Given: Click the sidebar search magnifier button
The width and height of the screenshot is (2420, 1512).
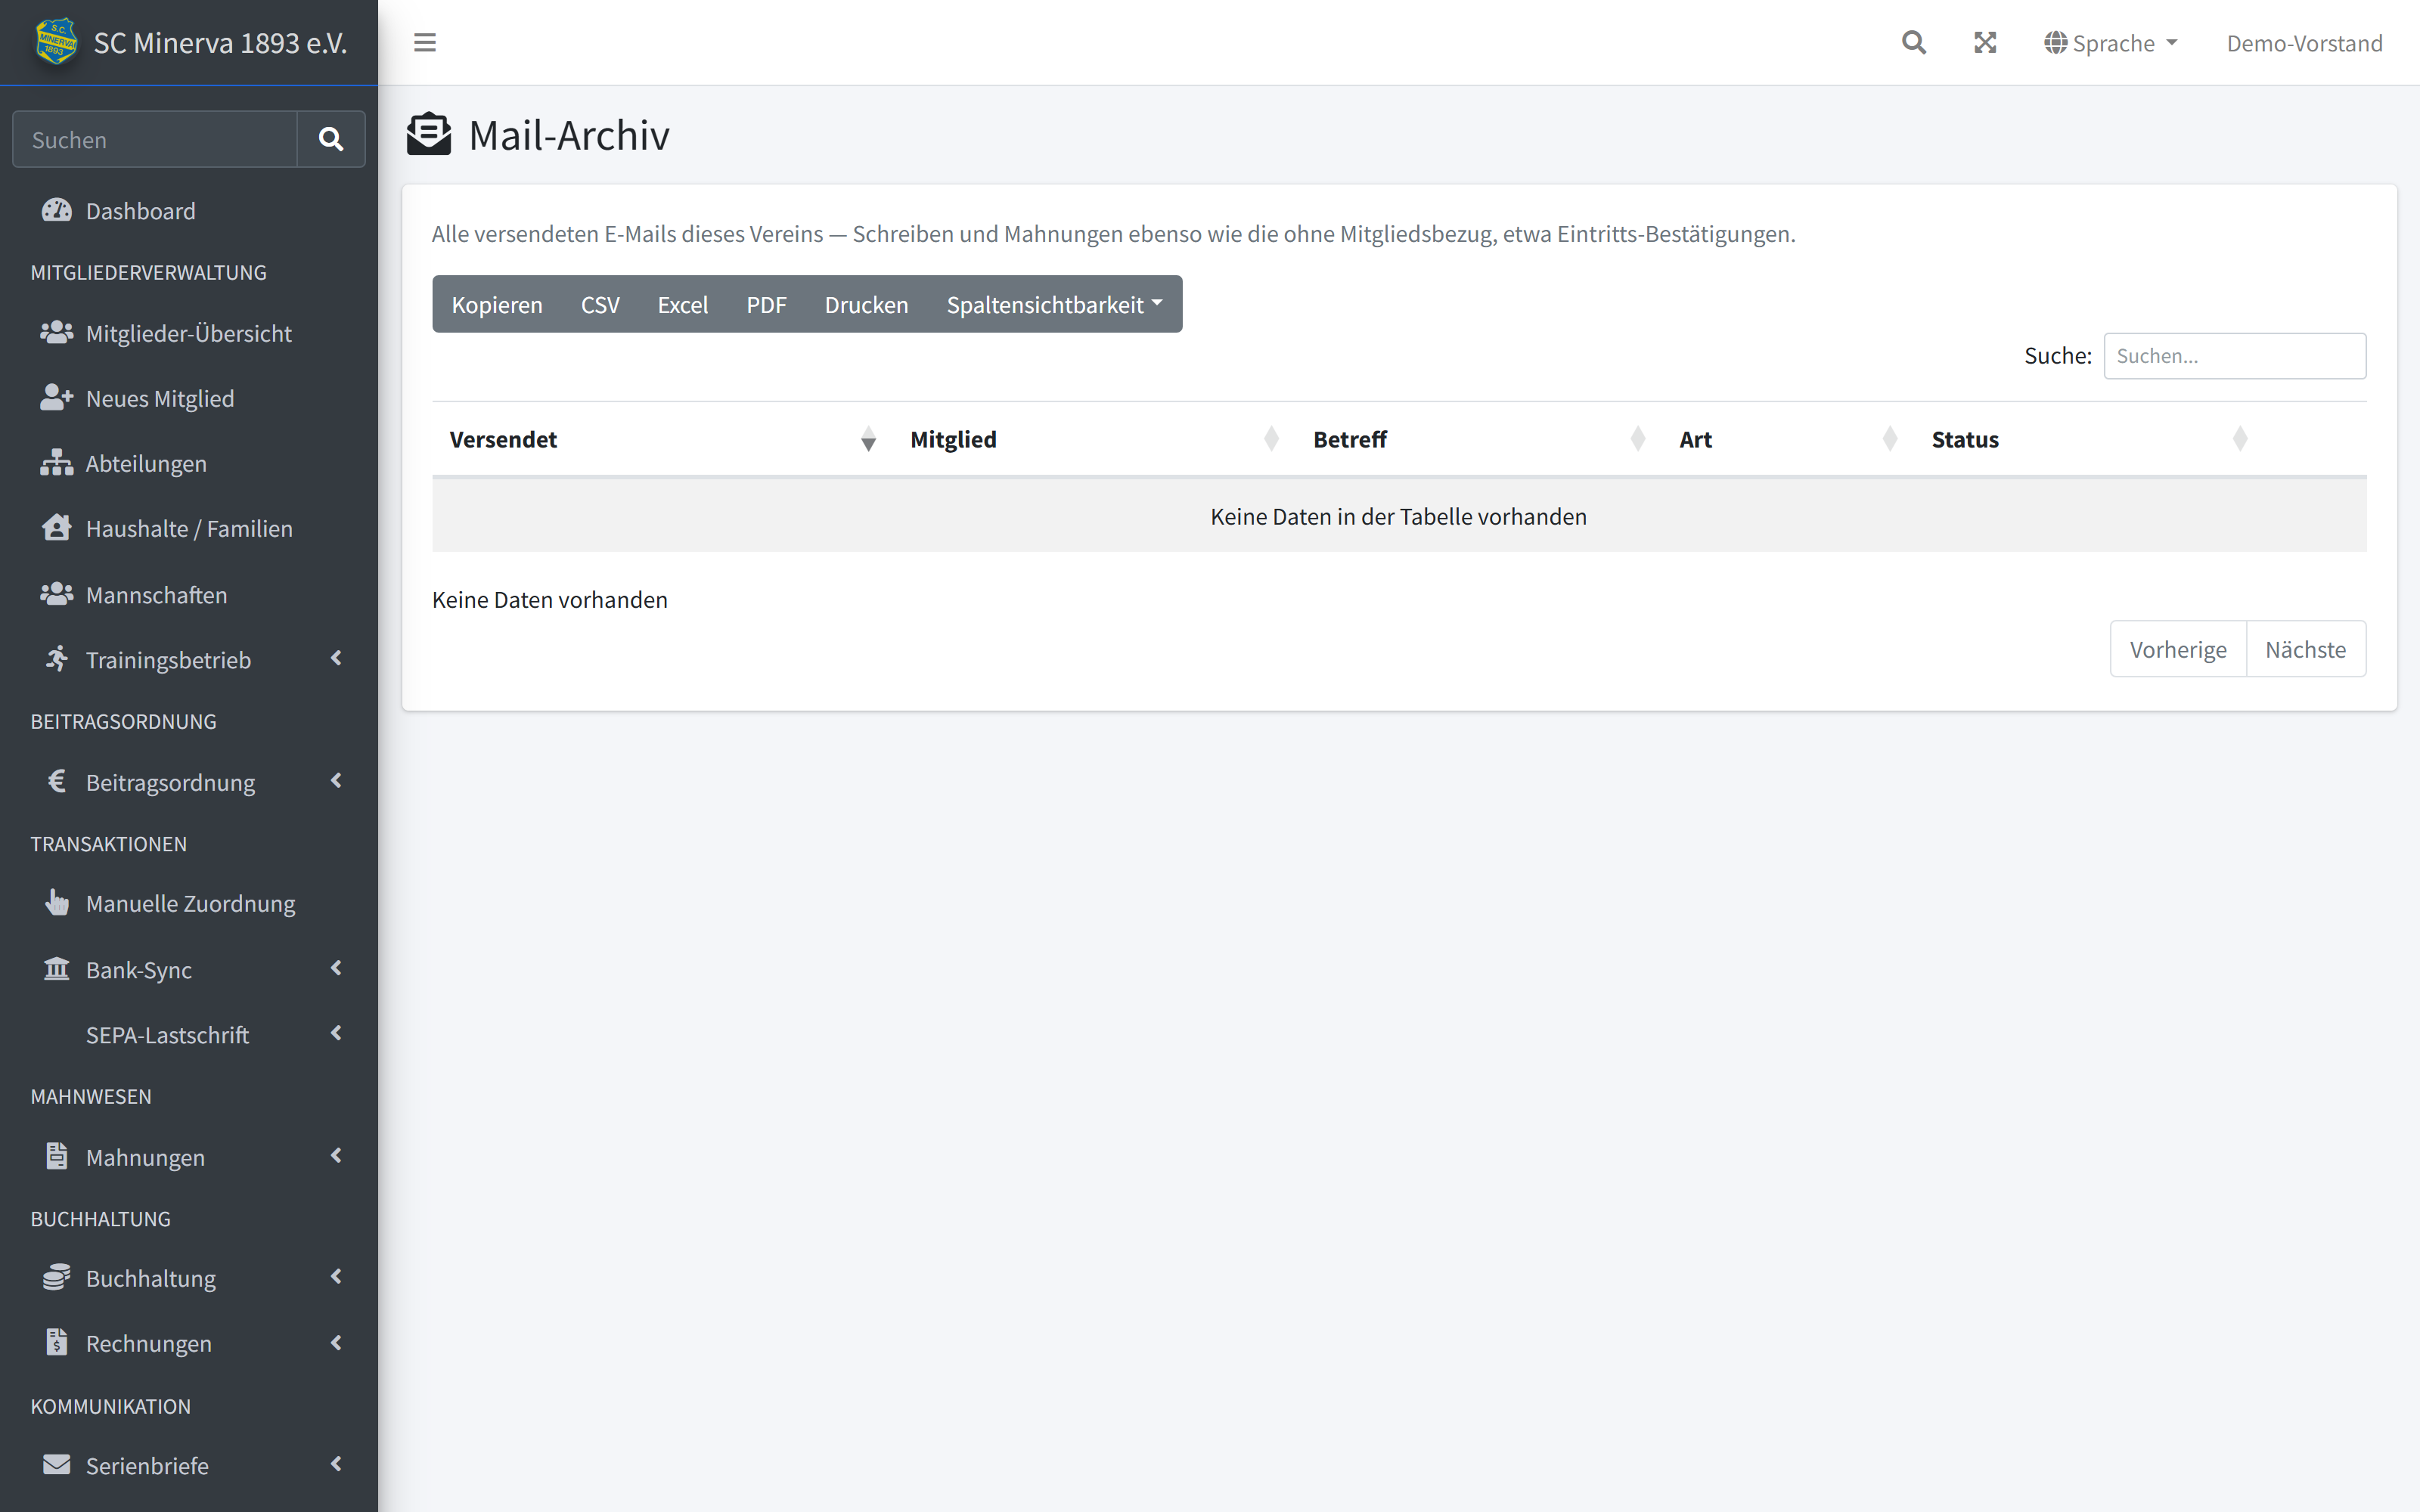Looking at the screenshot, I should (x=331, y=139).
